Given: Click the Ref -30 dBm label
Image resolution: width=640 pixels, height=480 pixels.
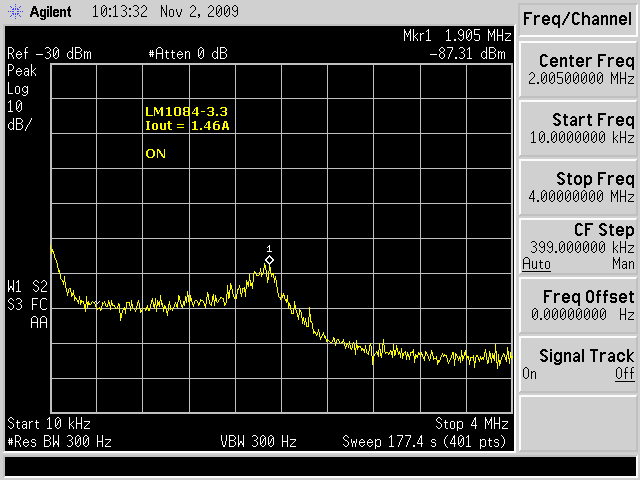Looking at the screenshot, I should (49, 54).
